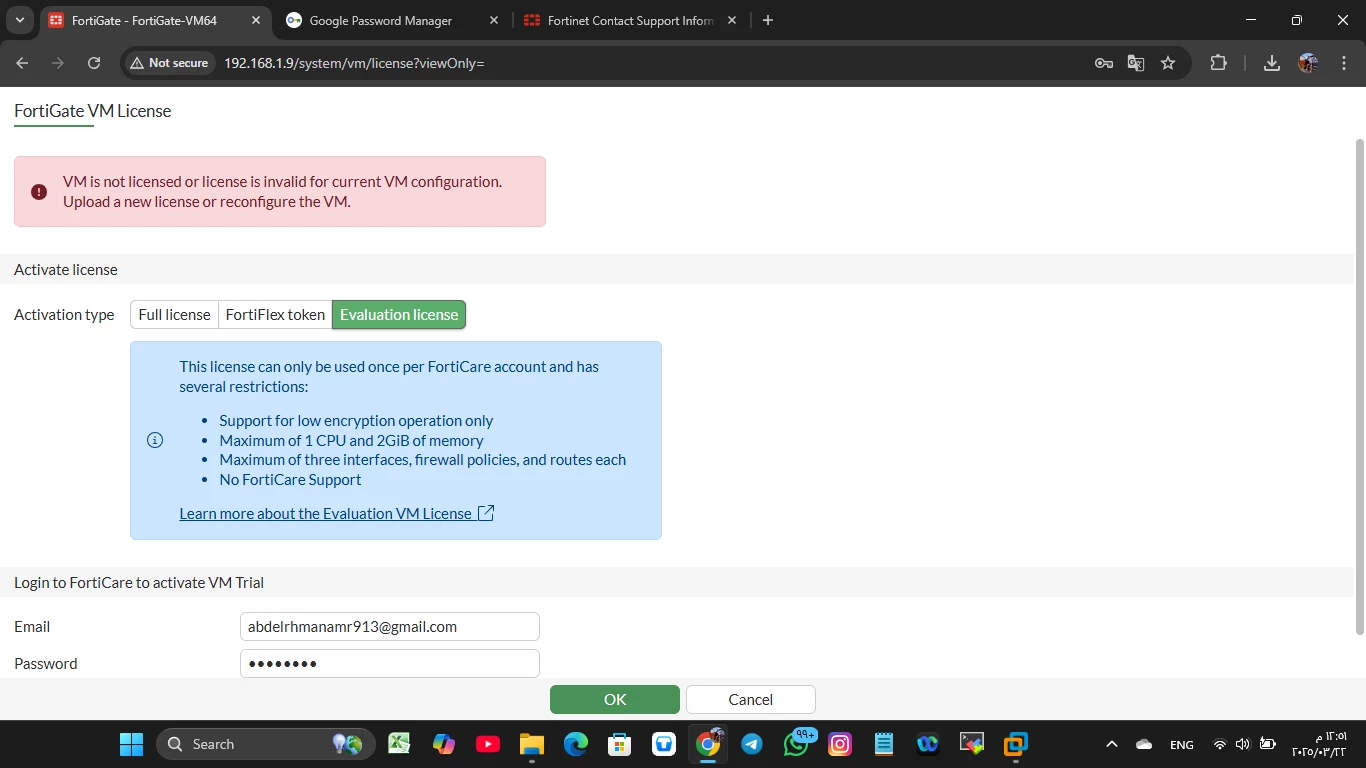Open volume speaker tray icon
Screen dimensions: 1366x768
(1243, 744)
